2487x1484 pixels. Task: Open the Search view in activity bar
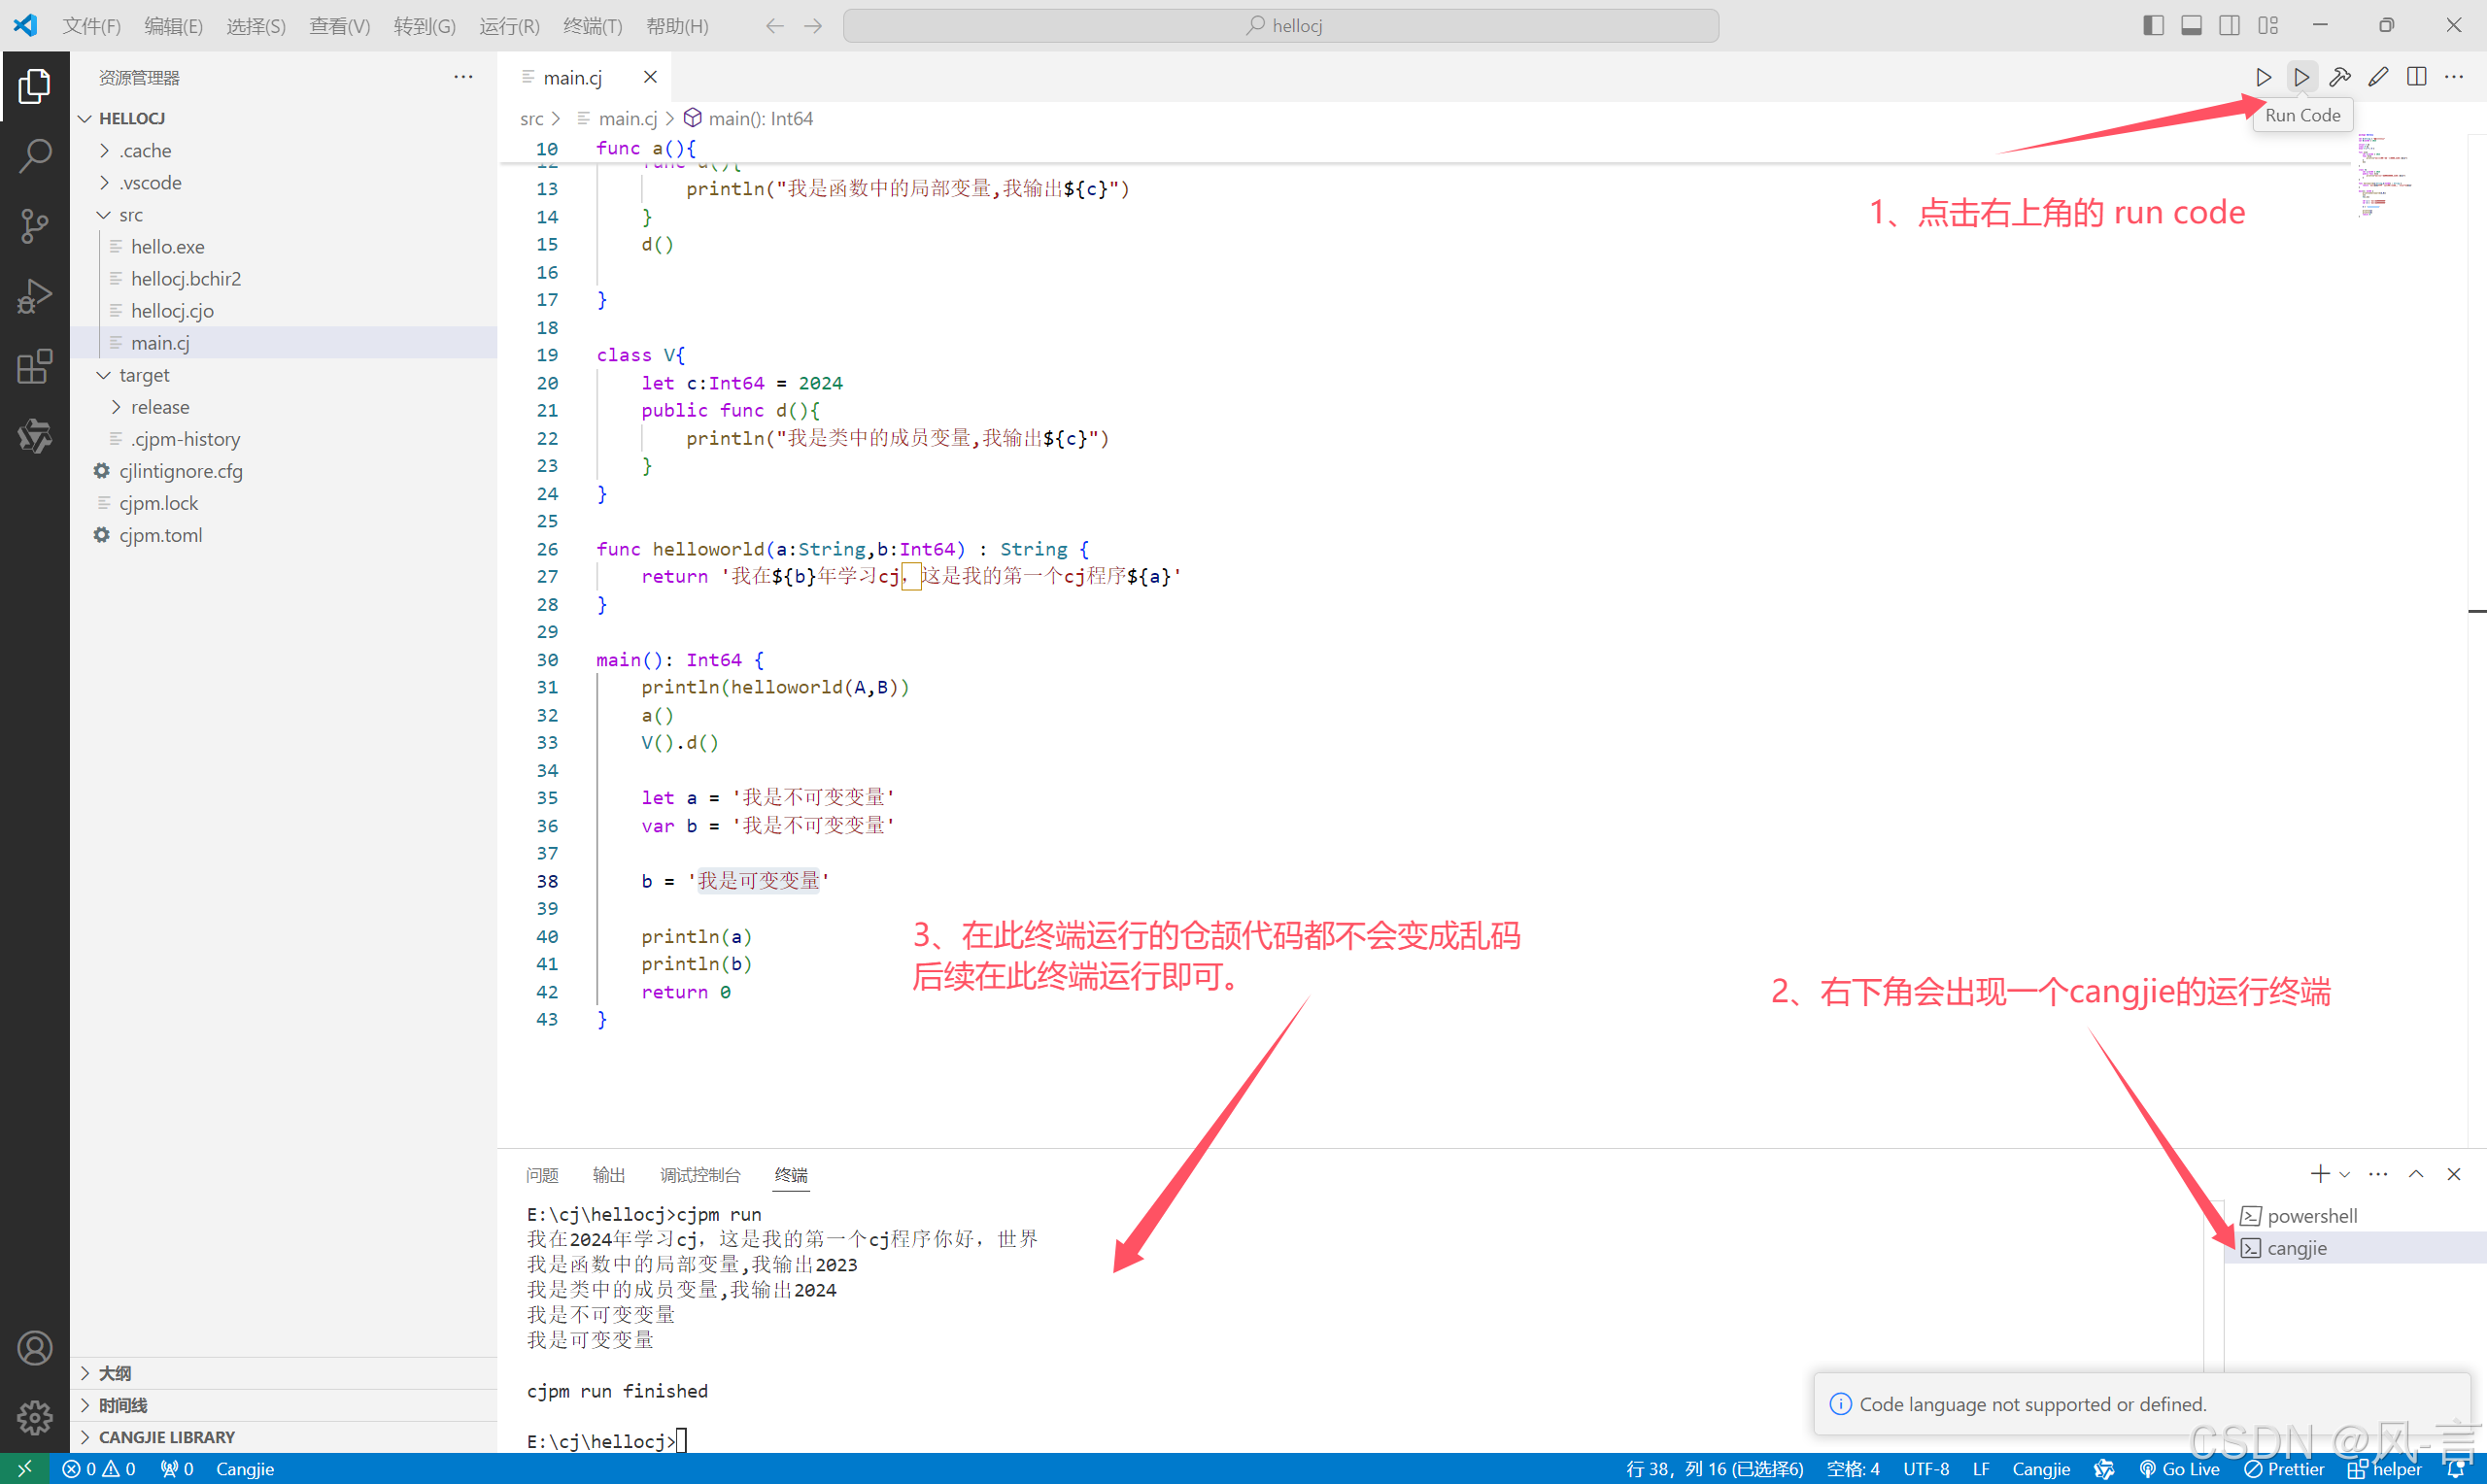point(35,155)
